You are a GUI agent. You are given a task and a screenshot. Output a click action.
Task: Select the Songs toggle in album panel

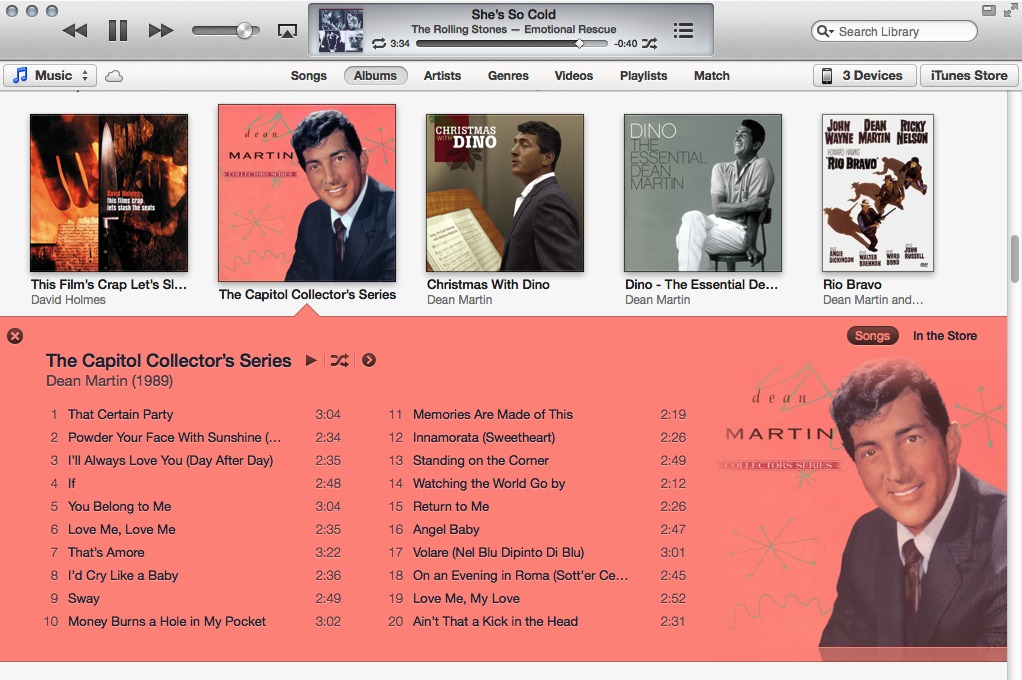pos(872,336)
